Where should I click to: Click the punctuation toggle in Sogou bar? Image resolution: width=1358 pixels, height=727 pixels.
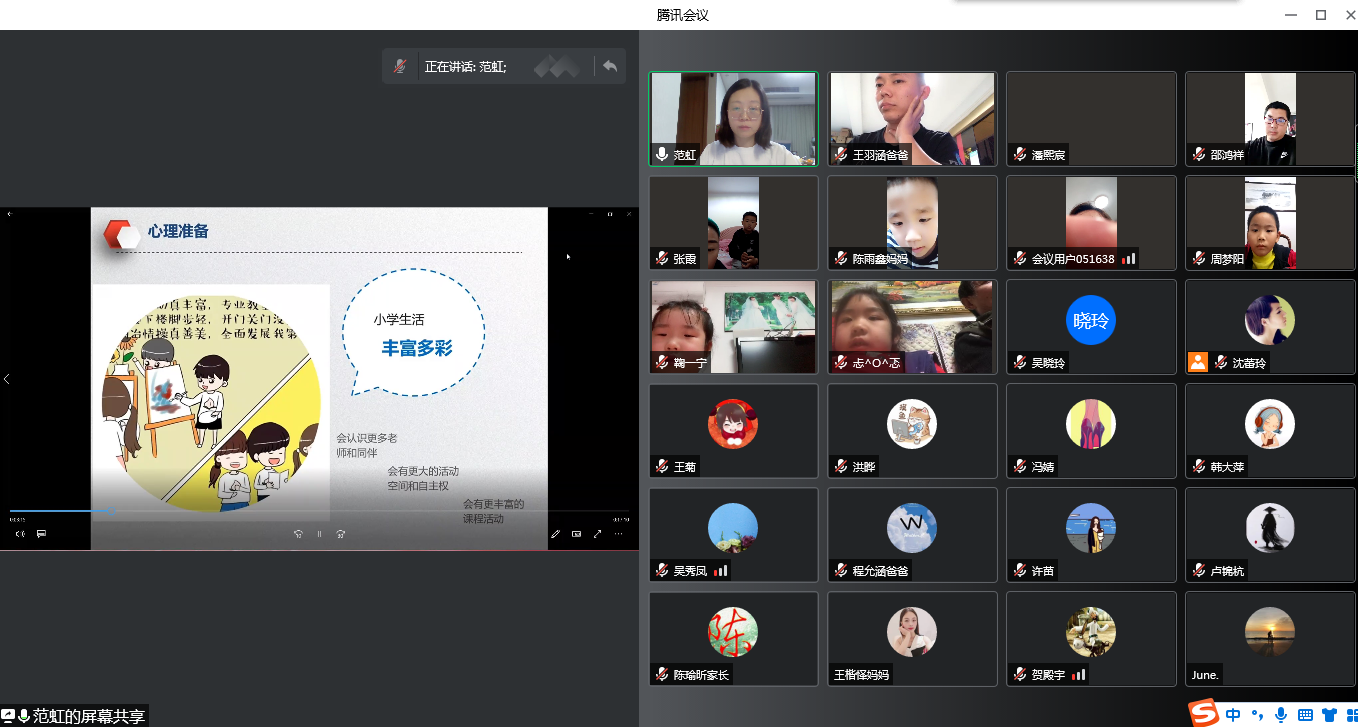point(1258,715)
